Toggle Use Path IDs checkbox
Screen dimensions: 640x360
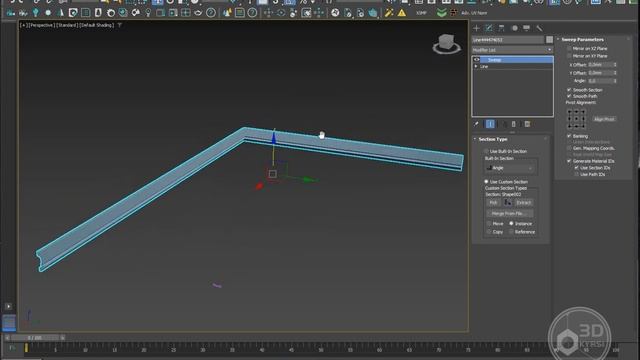pyautogui.click(x=576, y=174)
